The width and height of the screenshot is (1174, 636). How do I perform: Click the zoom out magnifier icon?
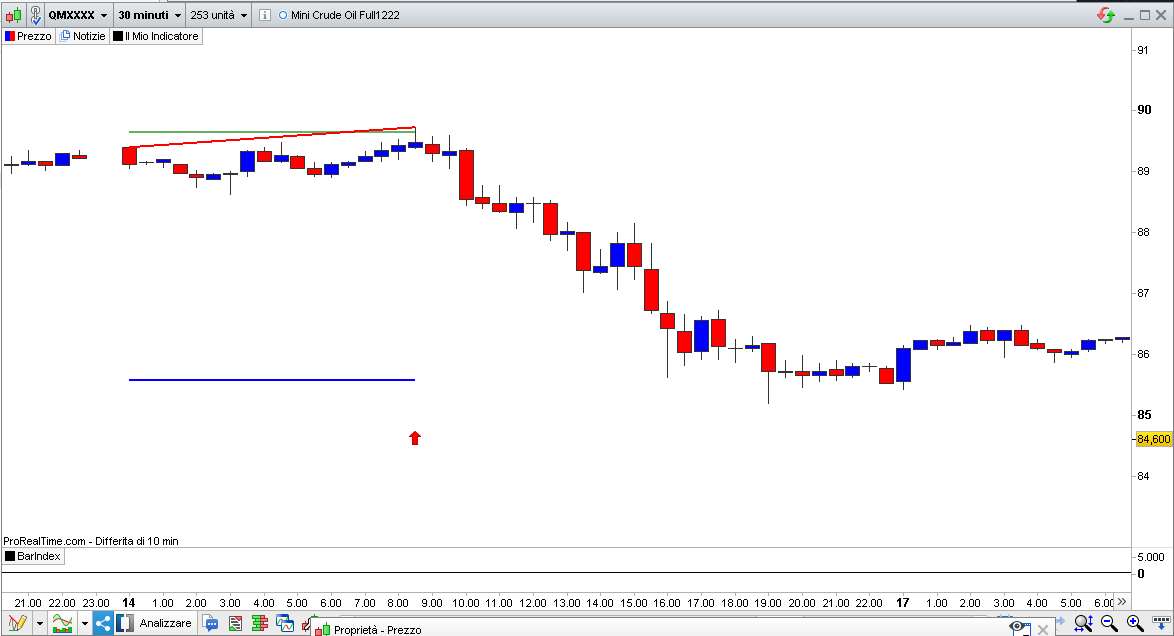tap(1110, 623)
